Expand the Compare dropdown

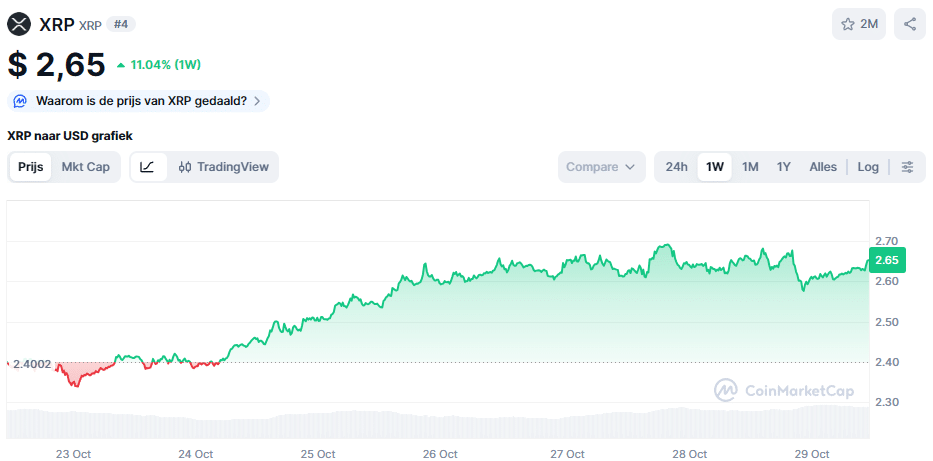point(601,167)
